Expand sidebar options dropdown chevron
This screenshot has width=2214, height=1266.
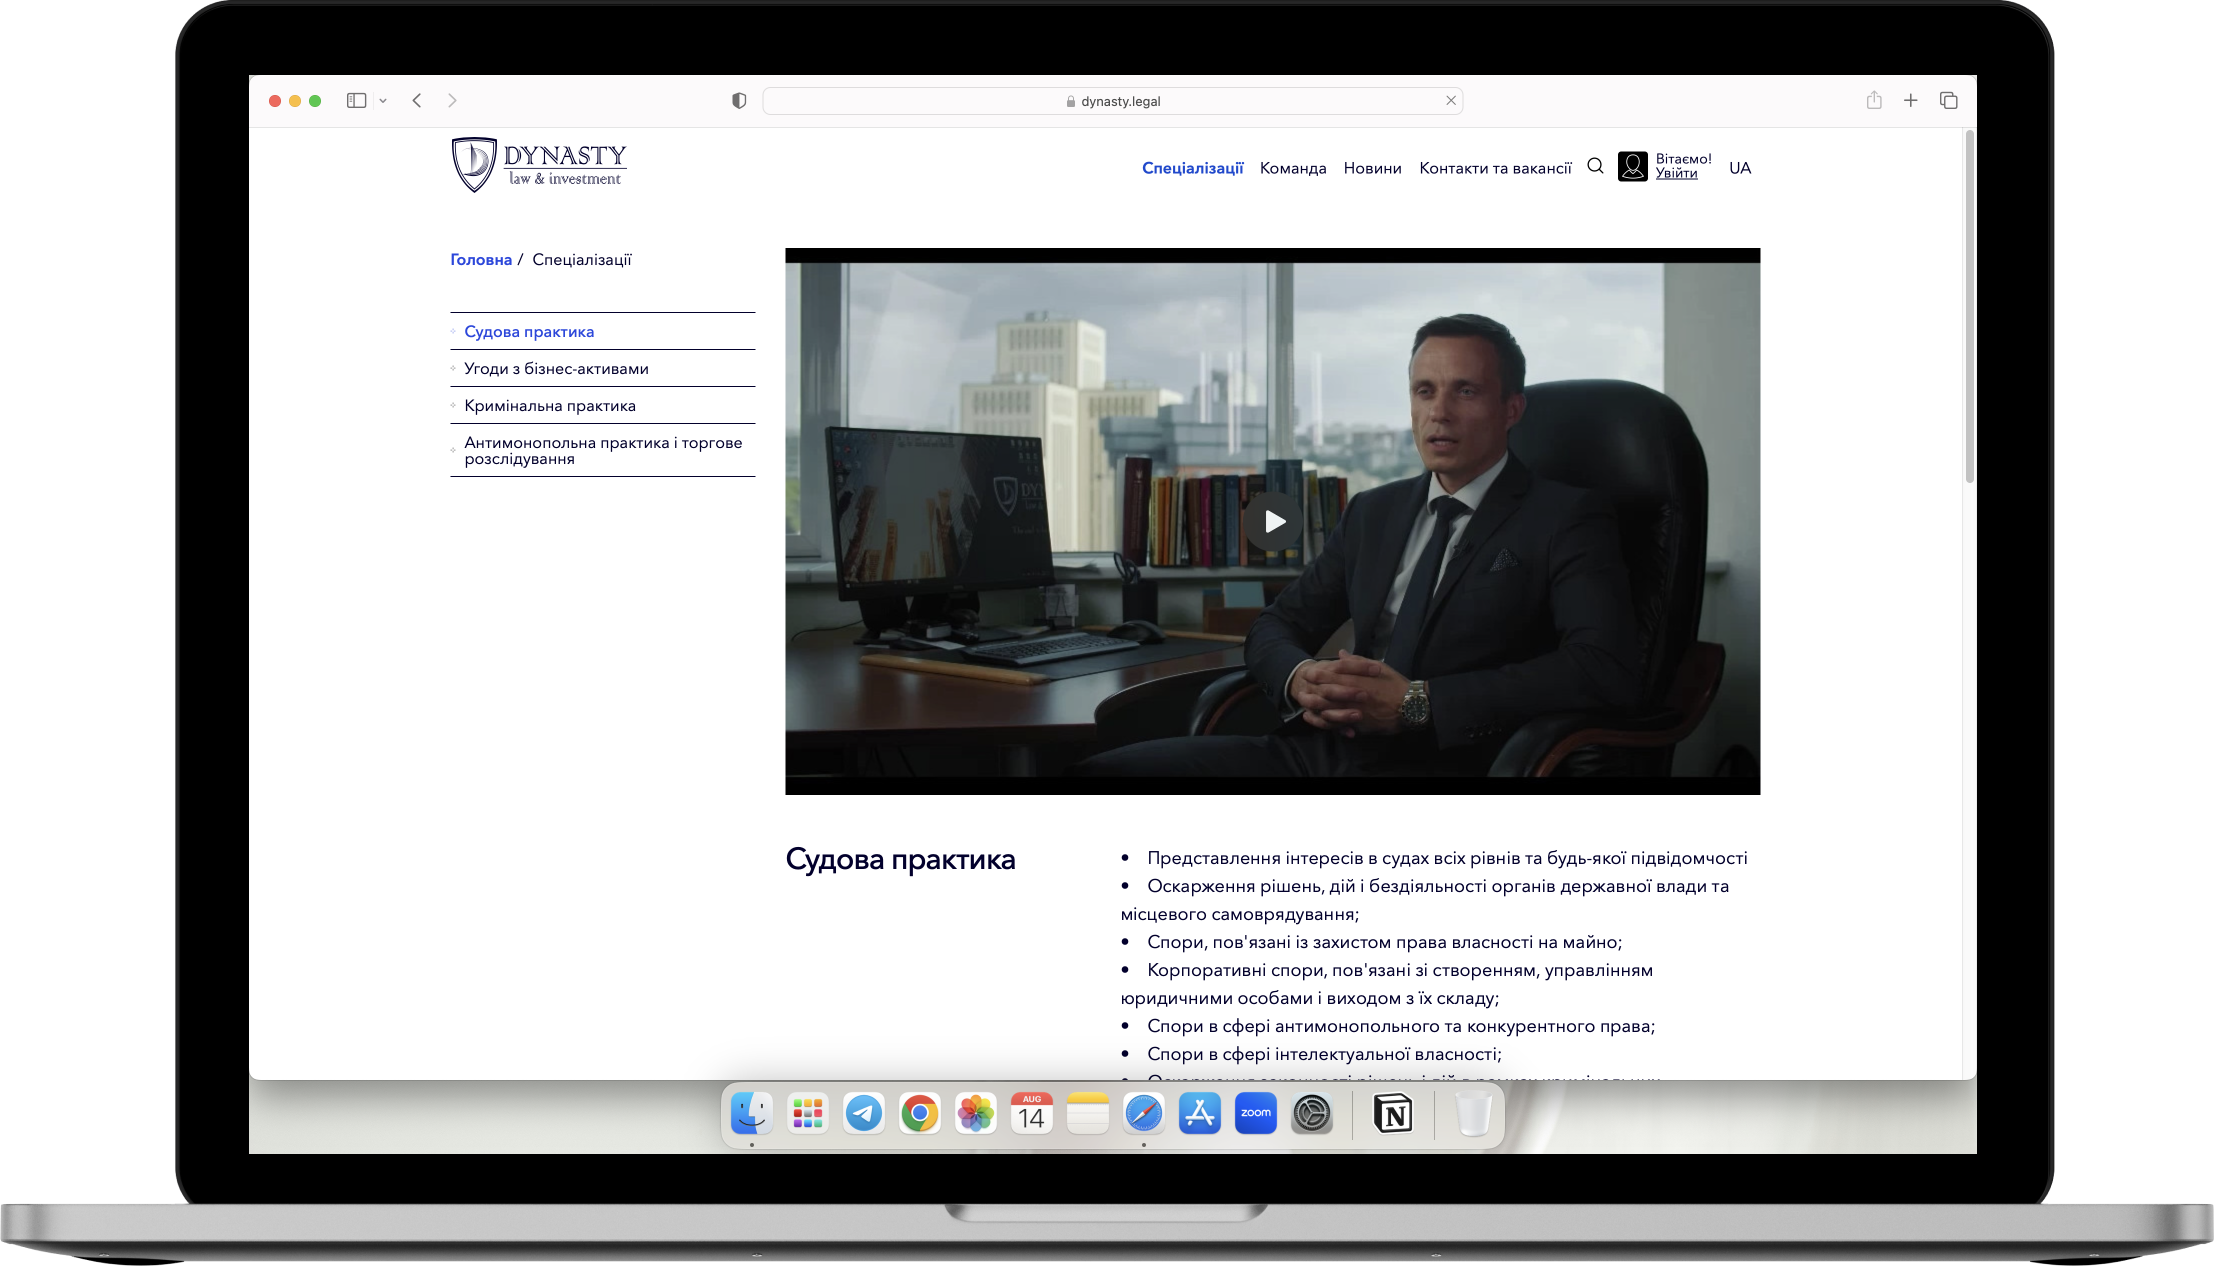tap(383, 101)
